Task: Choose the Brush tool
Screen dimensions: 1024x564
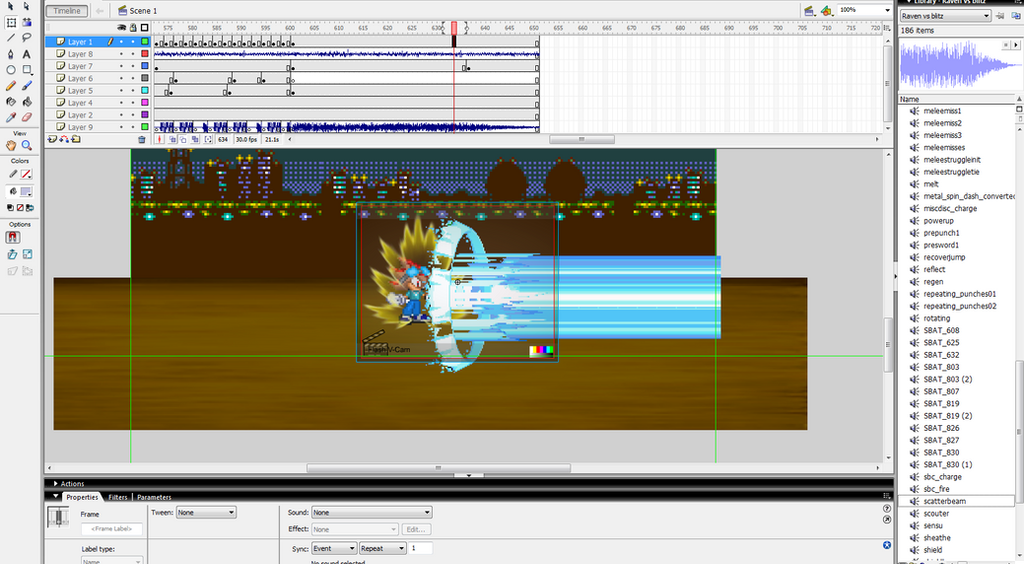Action: coord(27,86)
